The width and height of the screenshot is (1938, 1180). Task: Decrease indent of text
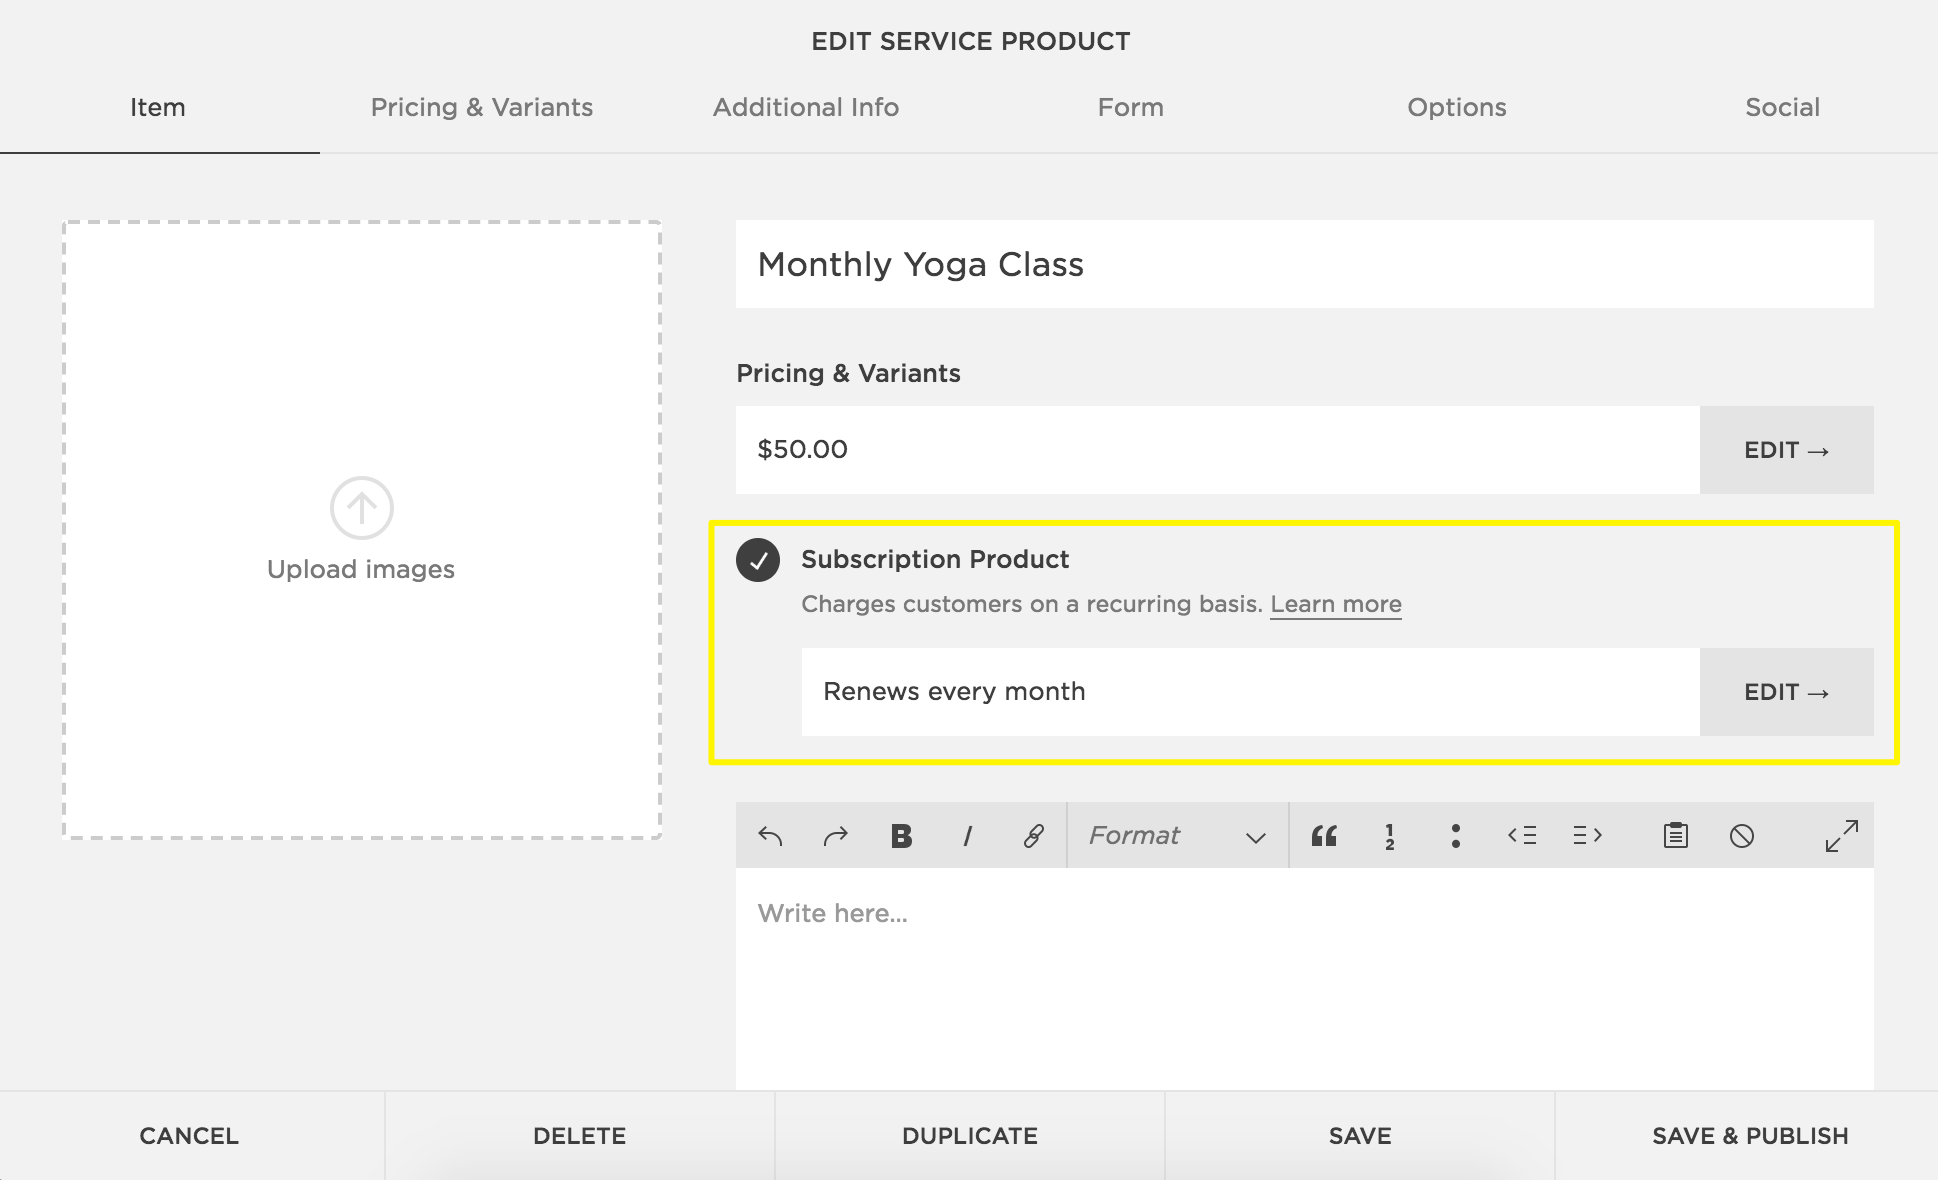click(x=1522, y=836)
